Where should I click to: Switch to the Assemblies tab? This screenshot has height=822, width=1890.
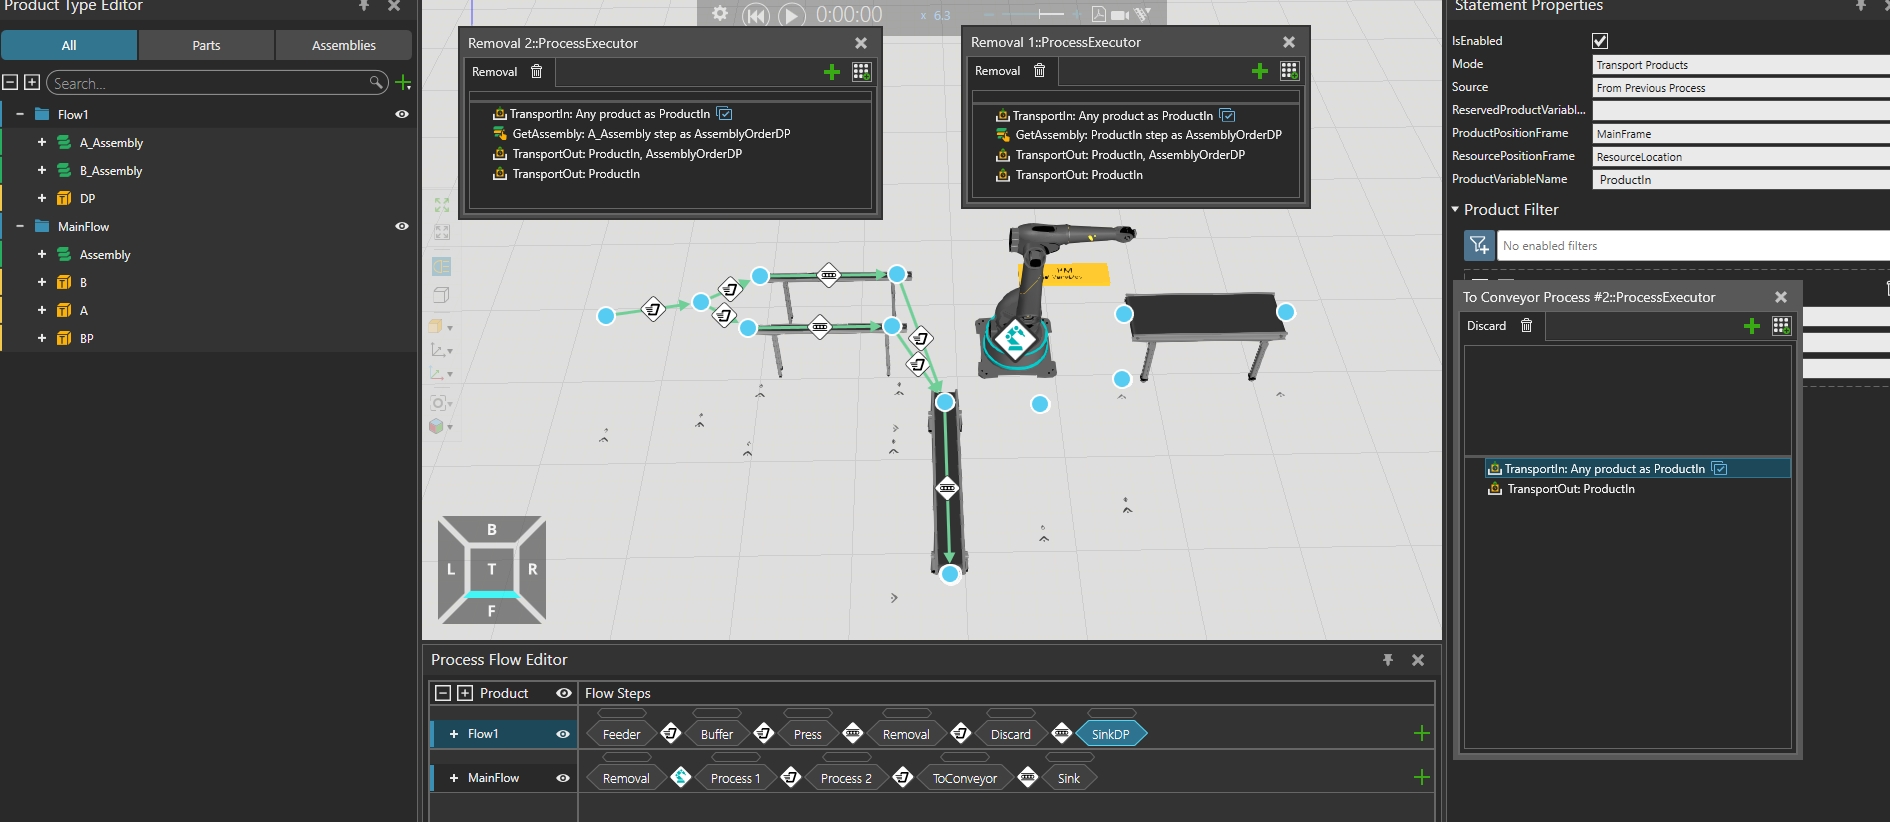[343, 45]
